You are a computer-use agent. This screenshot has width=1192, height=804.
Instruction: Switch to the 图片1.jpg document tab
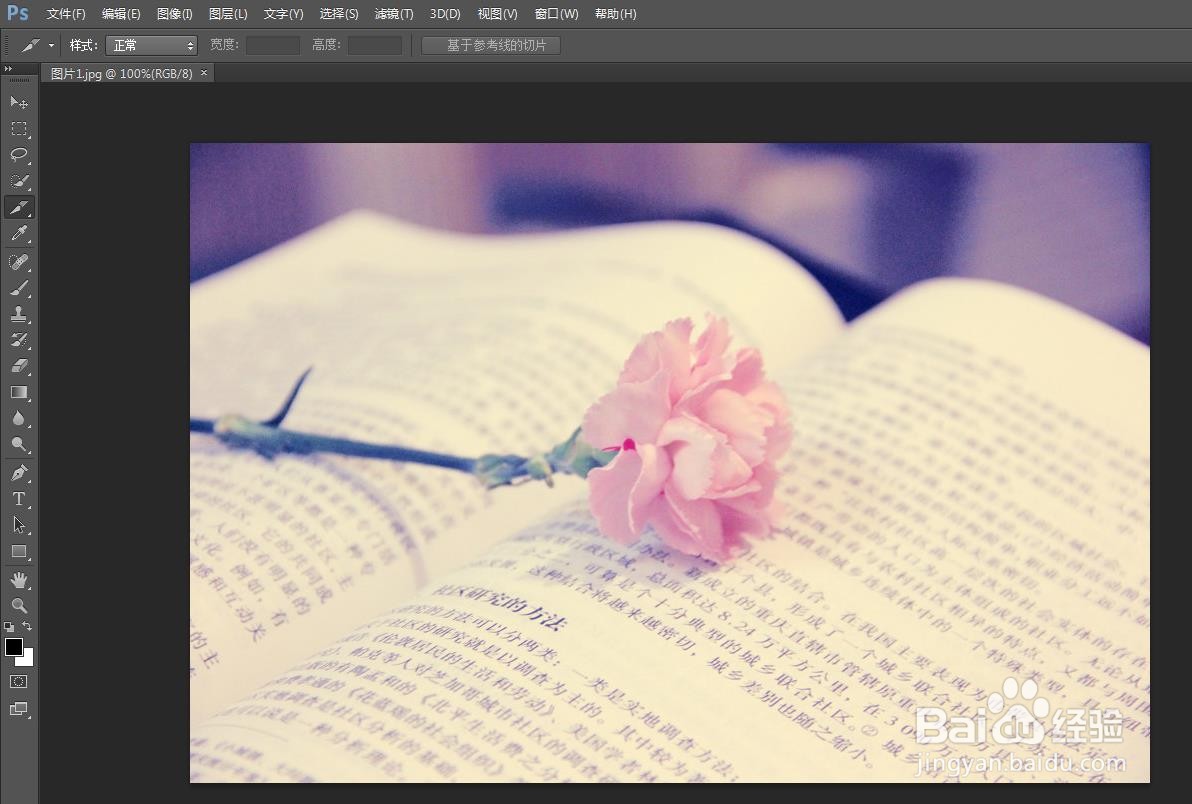click(121, 74)
